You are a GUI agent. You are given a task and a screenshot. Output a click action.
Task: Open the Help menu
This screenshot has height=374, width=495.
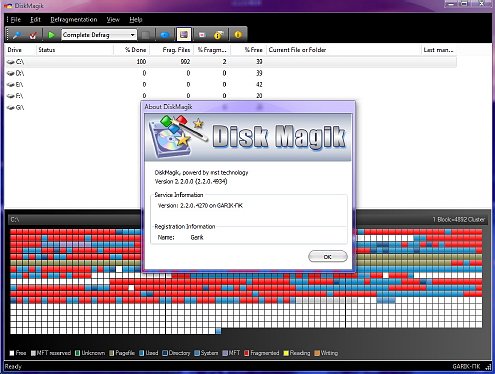(136, 20)
